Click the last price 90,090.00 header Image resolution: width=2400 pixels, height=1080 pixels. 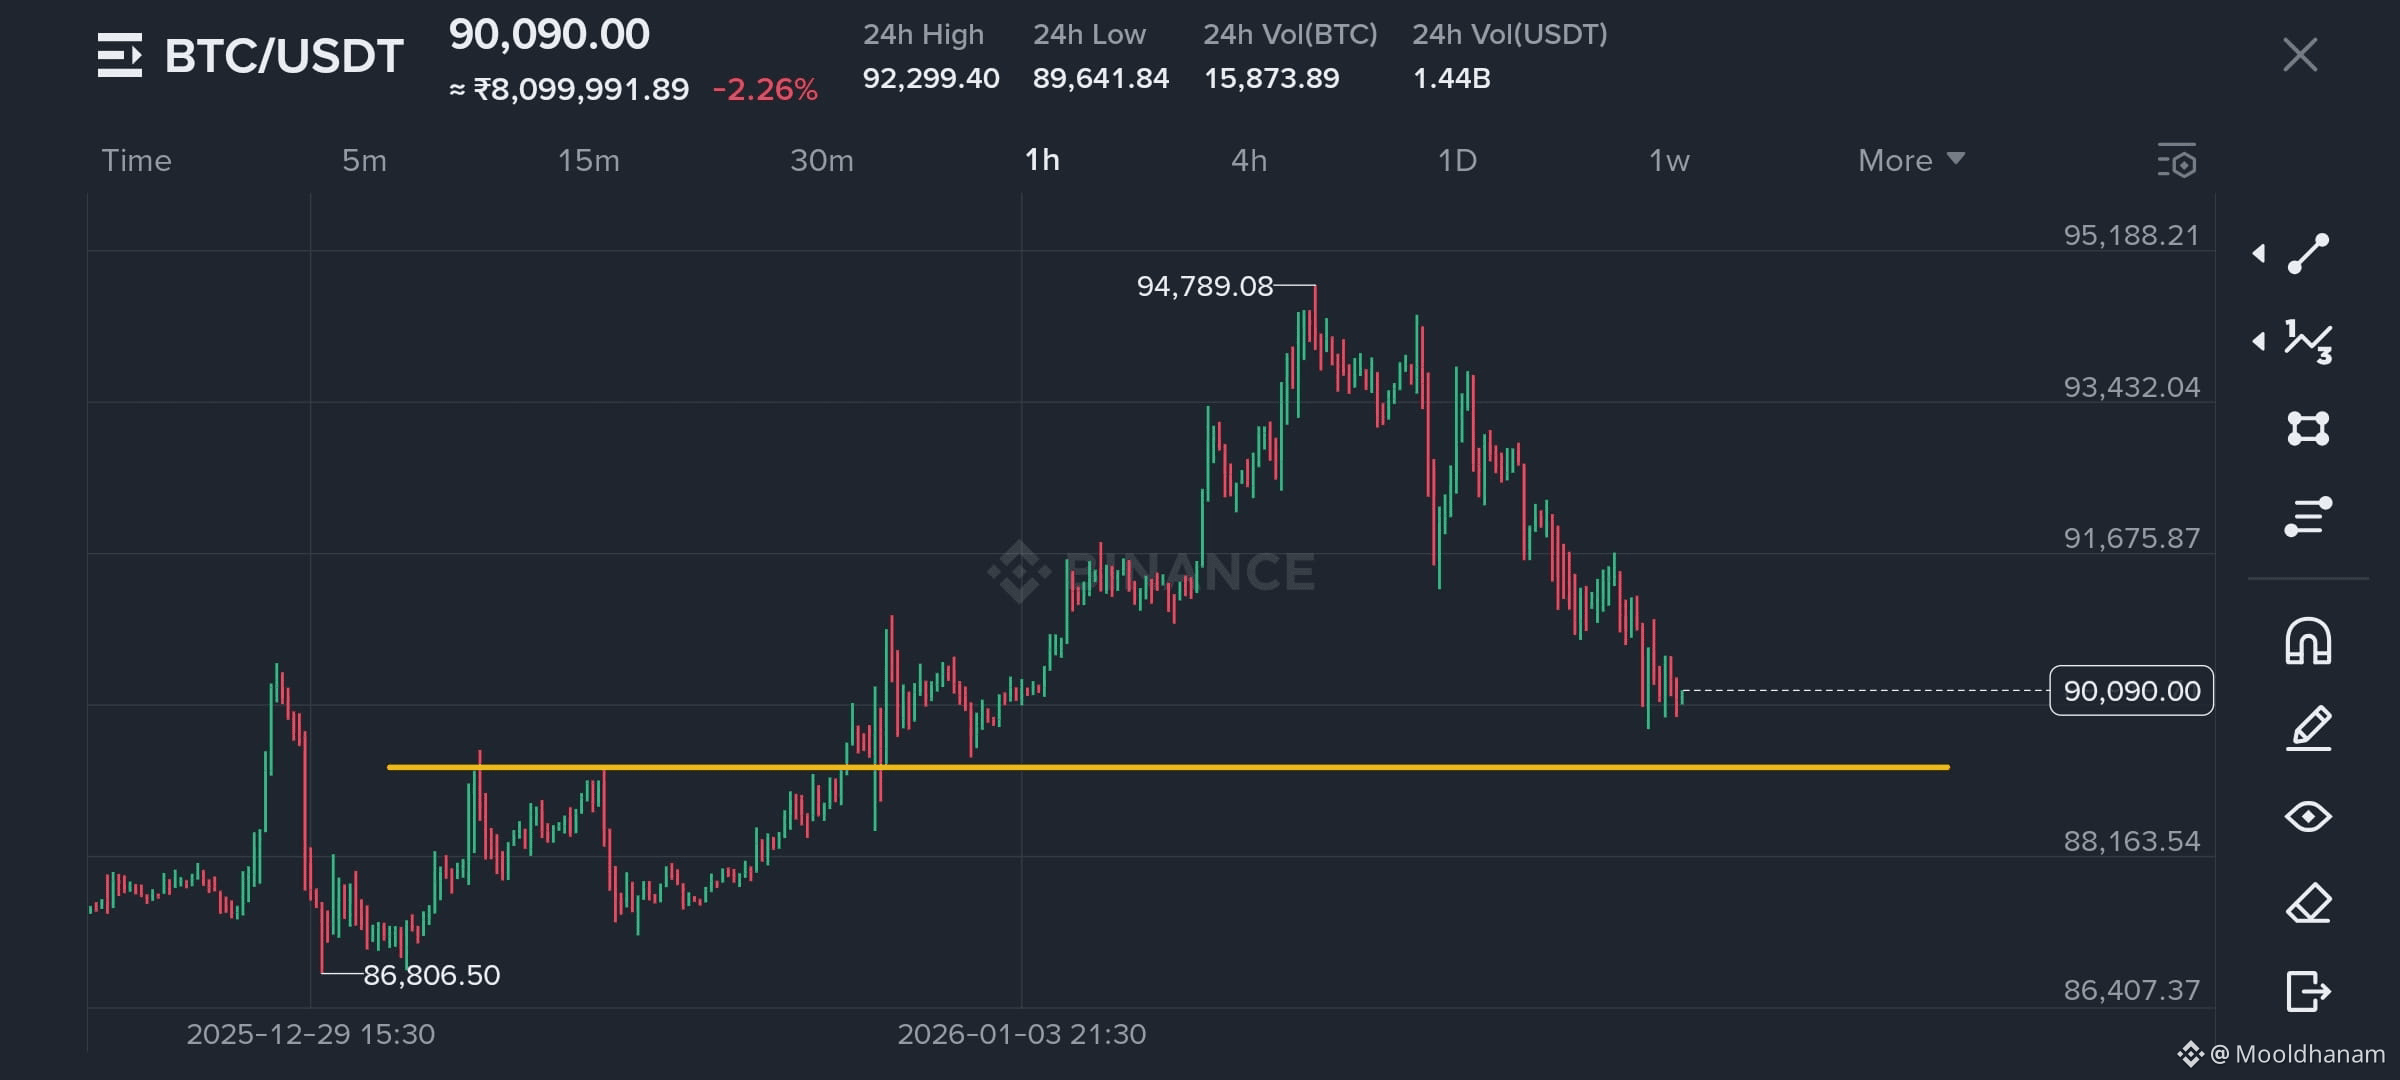pos(549,35)
